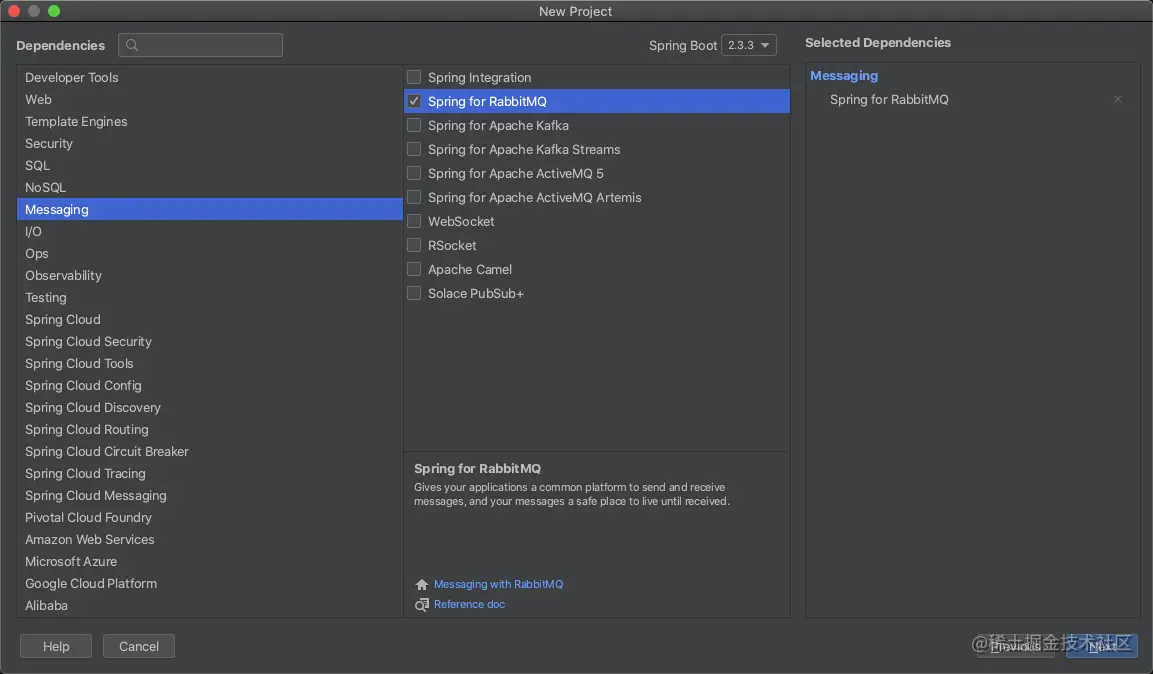Screen dimensions: 1153x674
Task: Choose the NoSQL category
Action: 45,187
